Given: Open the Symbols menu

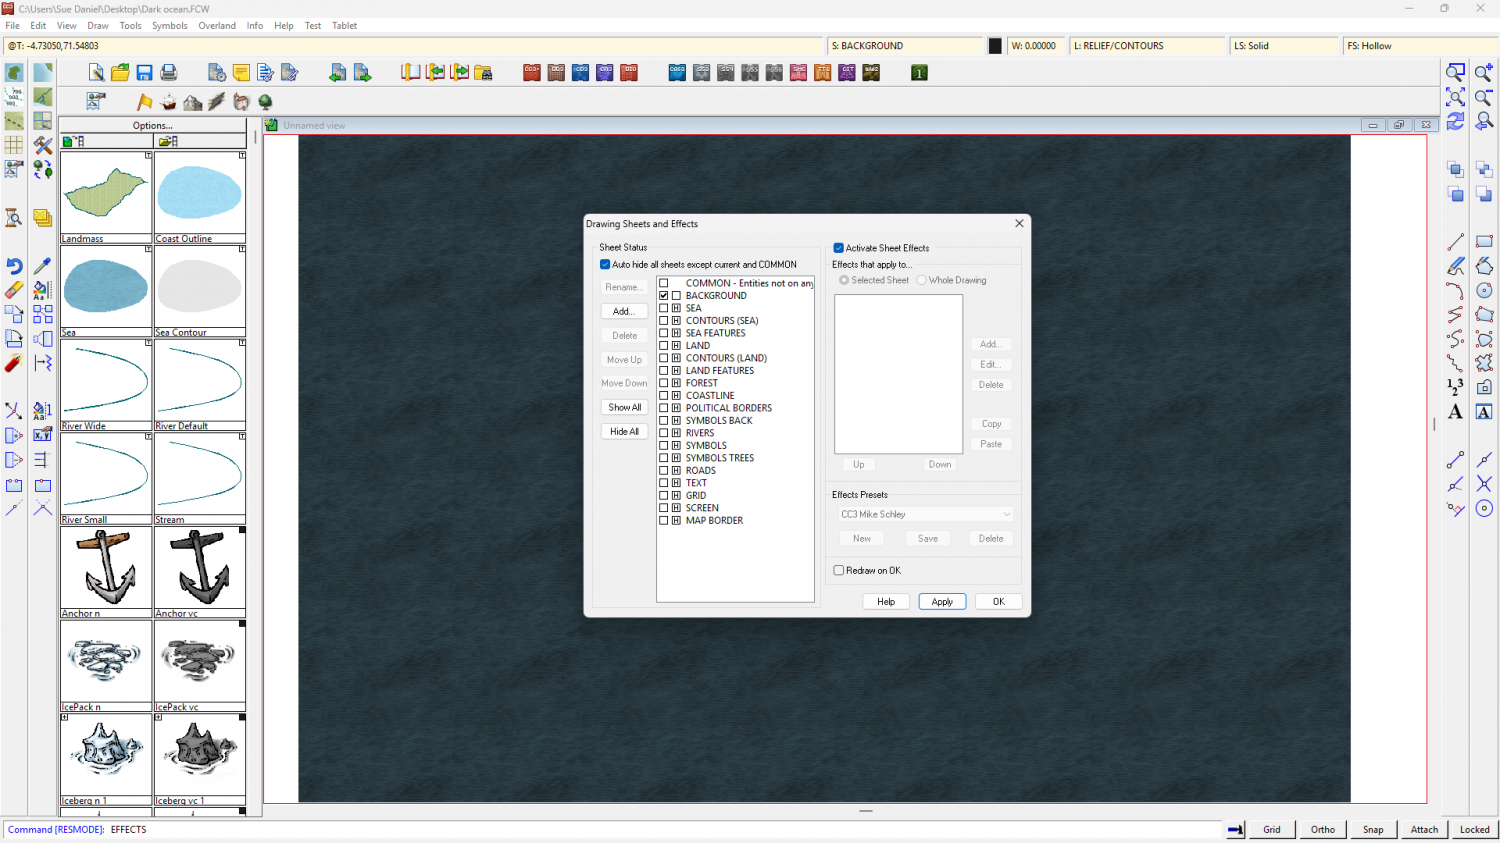Looking at the screenshot, I should pos(169,26).
